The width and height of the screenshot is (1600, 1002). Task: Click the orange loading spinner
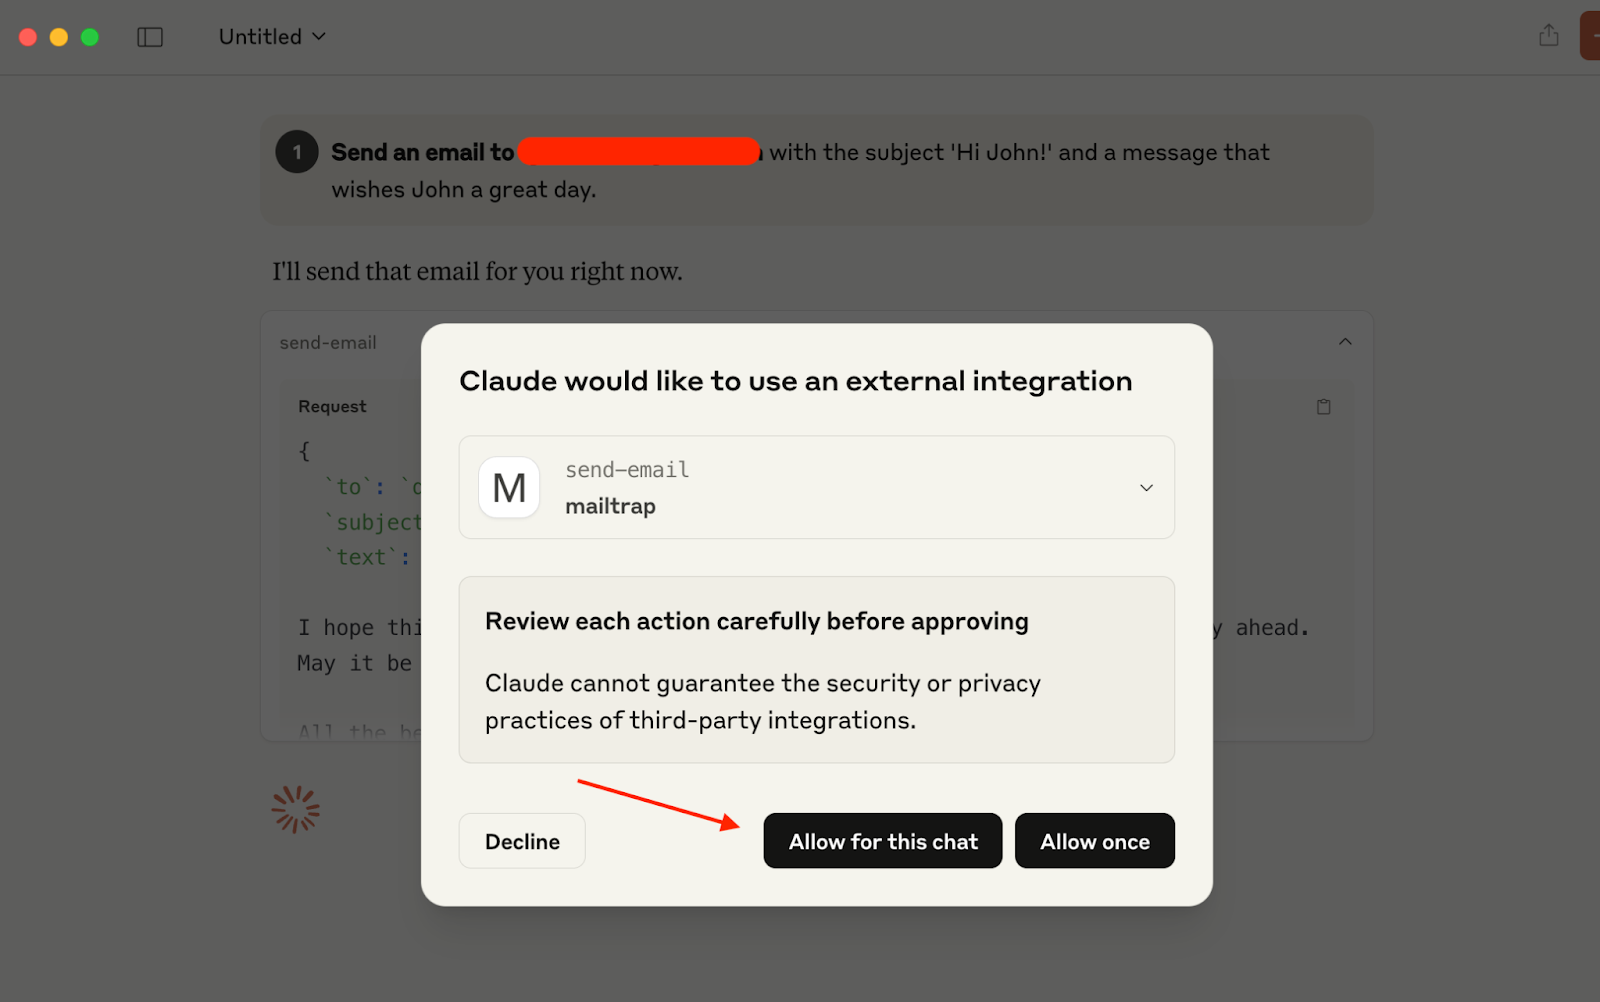tap(296, 809)
